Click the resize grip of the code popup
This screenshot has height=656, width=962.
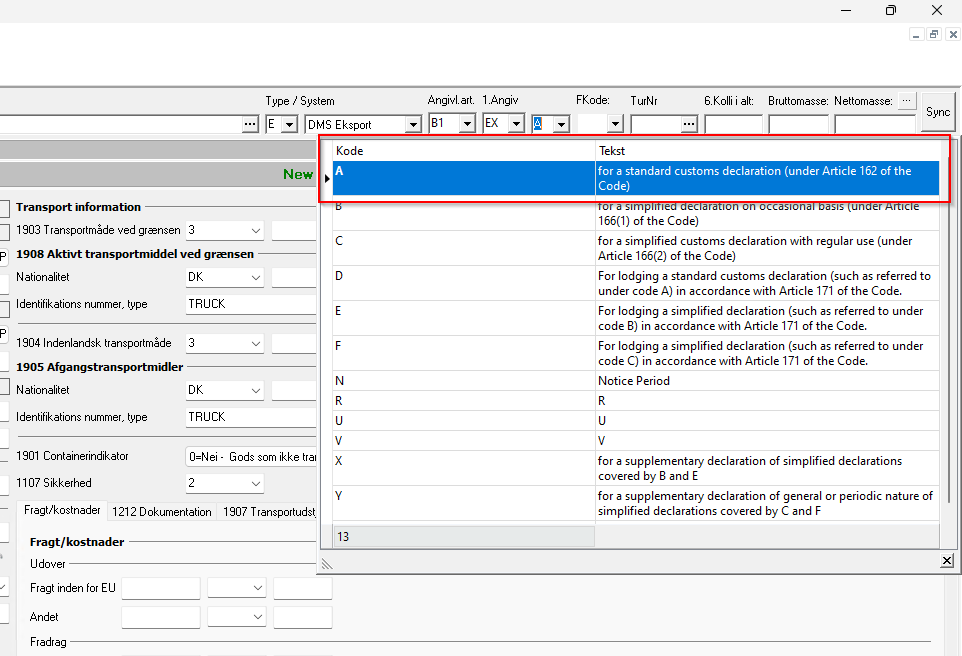(326, 564)
